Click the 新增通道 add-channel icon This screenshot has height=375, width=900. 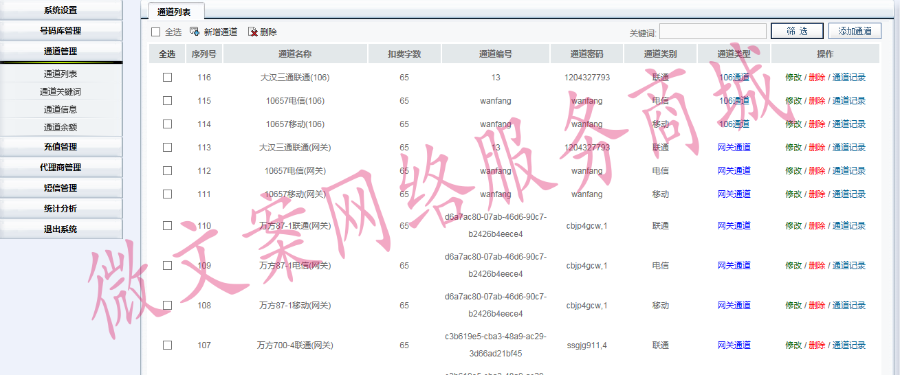pyautogui.click(x=194, y=32)
